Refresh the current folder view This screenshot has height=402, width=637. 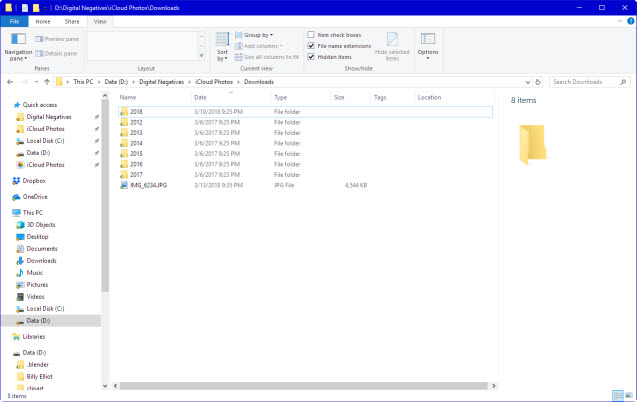(x=538, y=82)
